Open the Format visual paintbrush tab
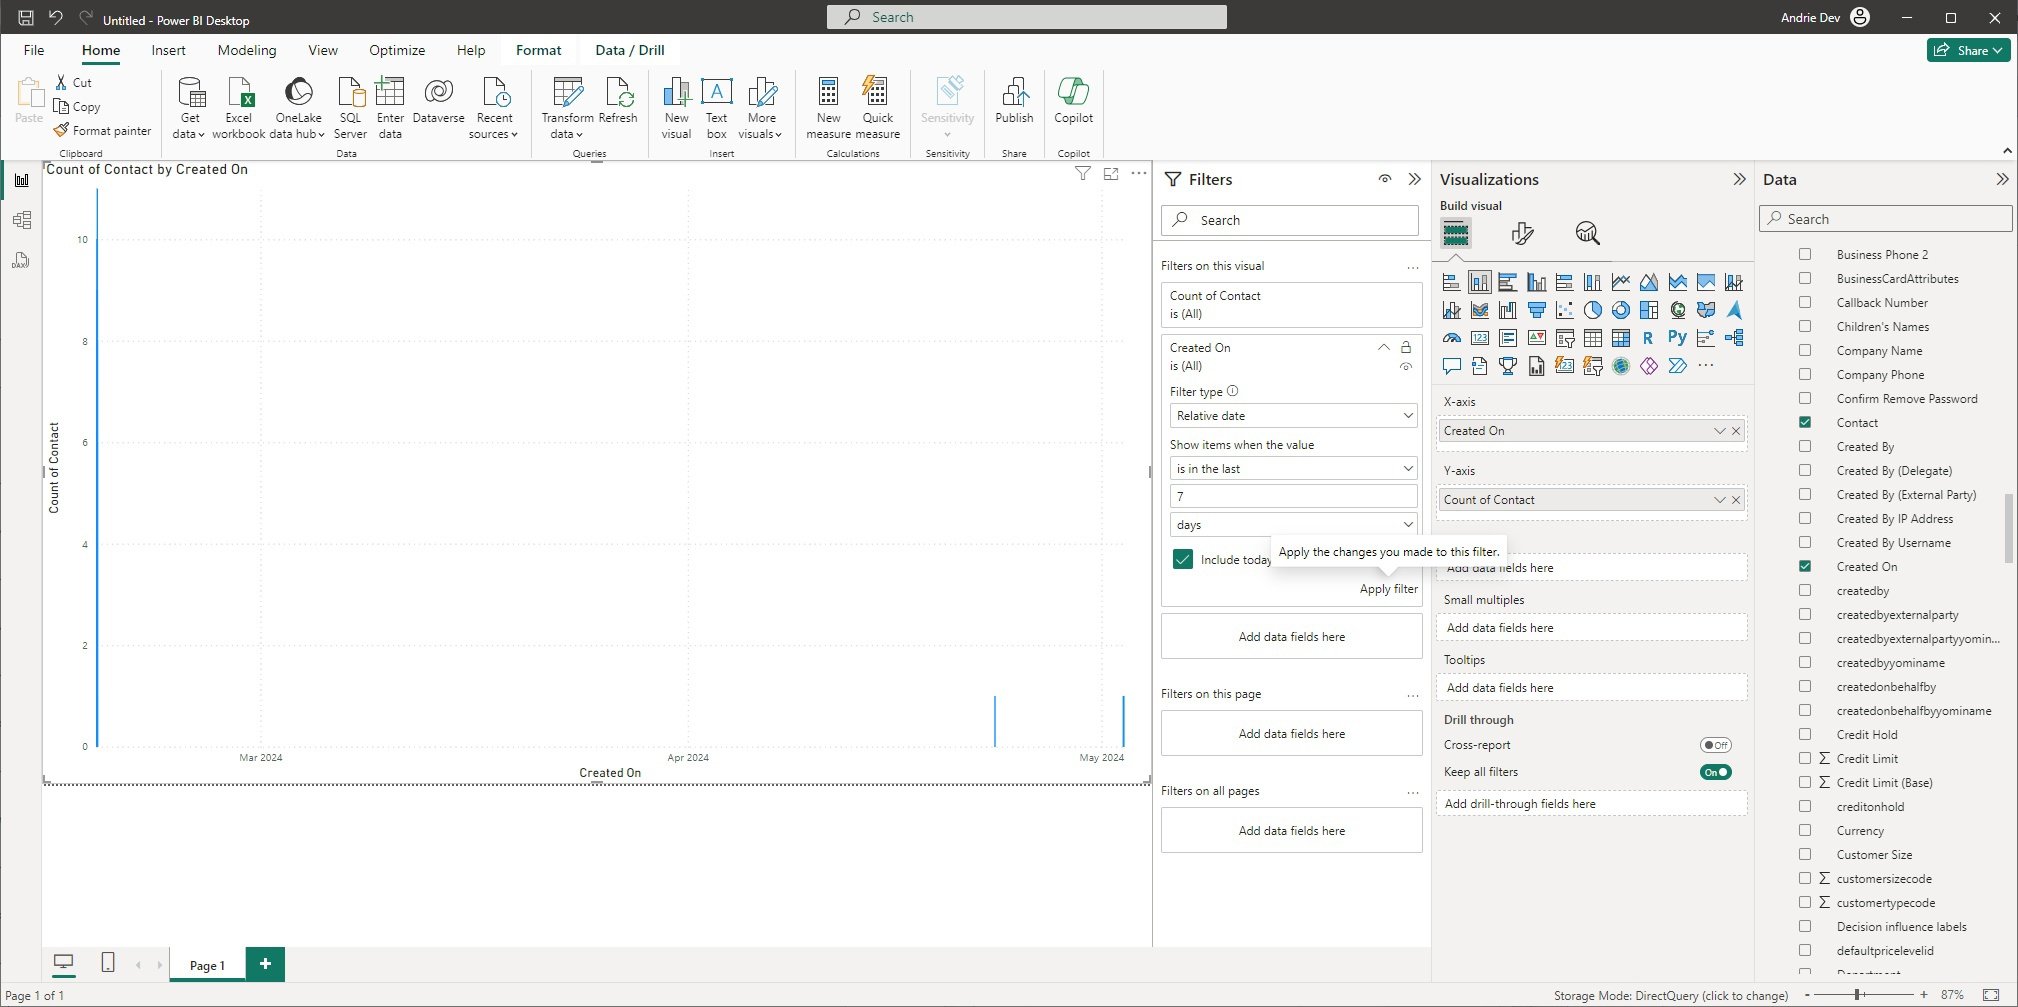 tap(1522, 234)
